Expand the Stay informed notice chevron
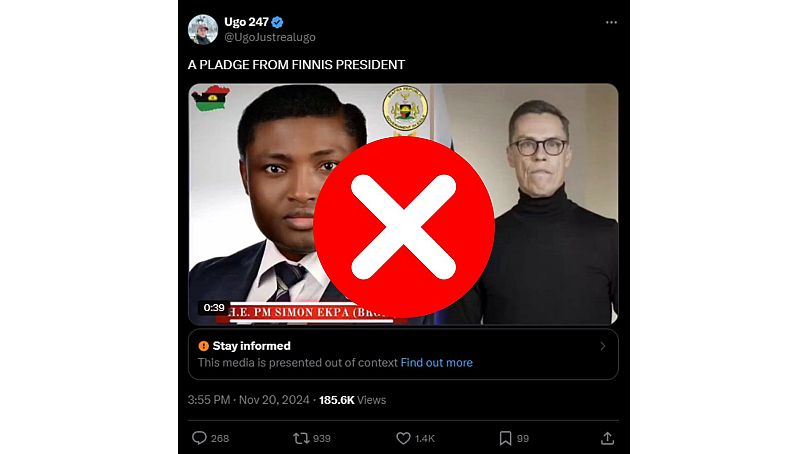The image size is (808, 454). click(x=602, y=346)
